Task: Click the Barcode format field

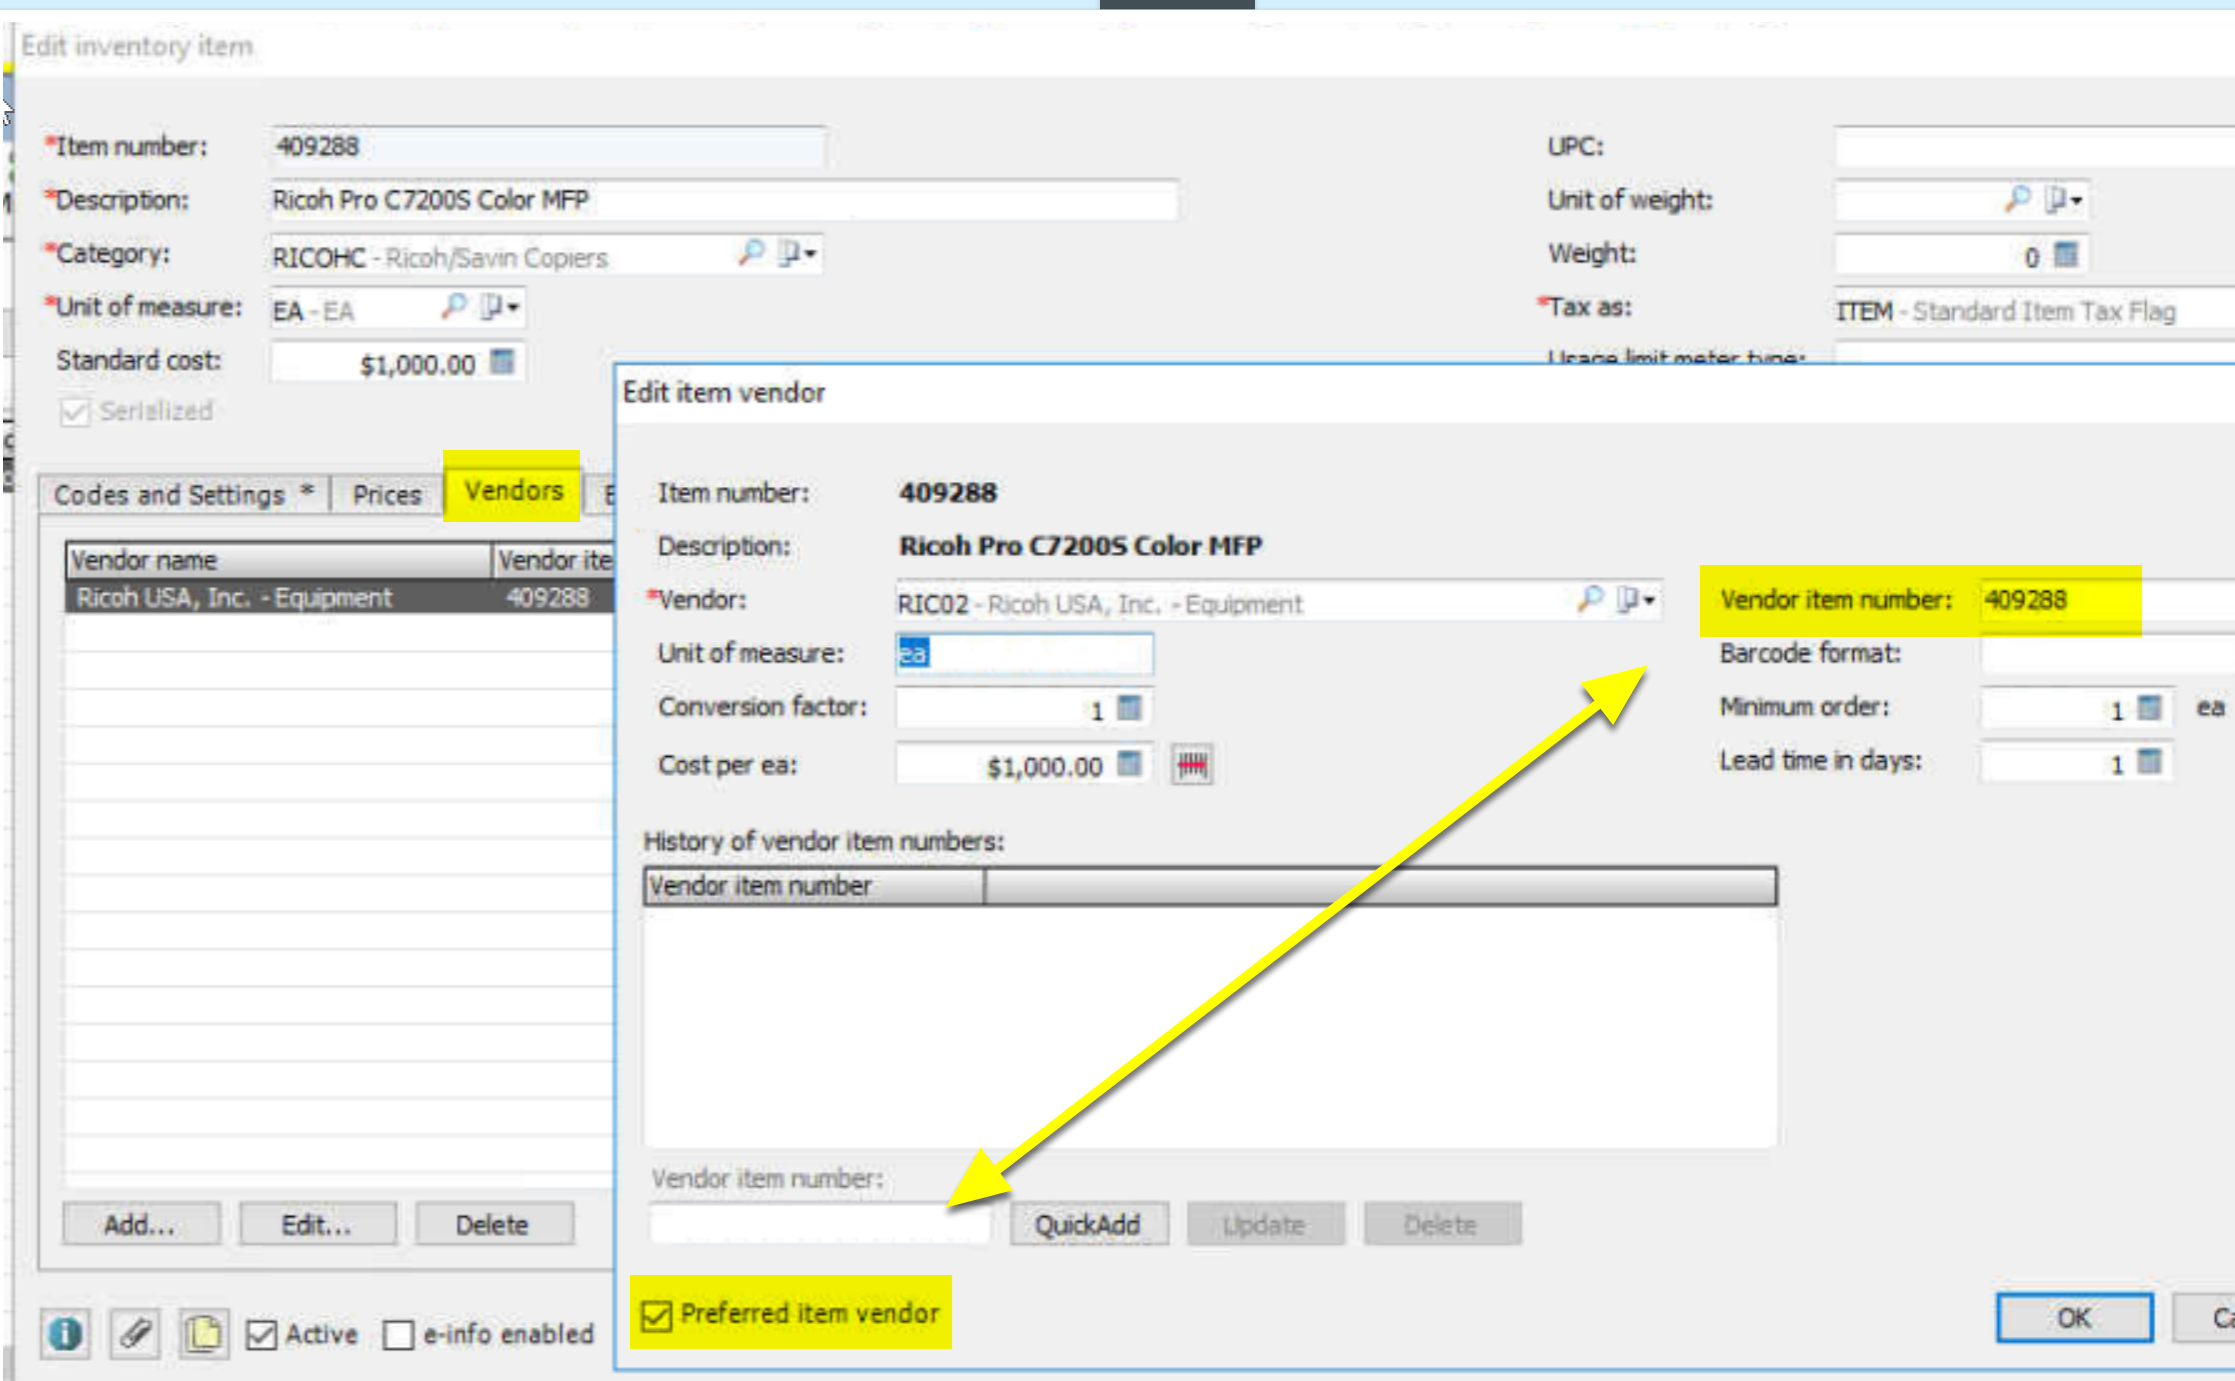Action: [x=2107, y=654]
